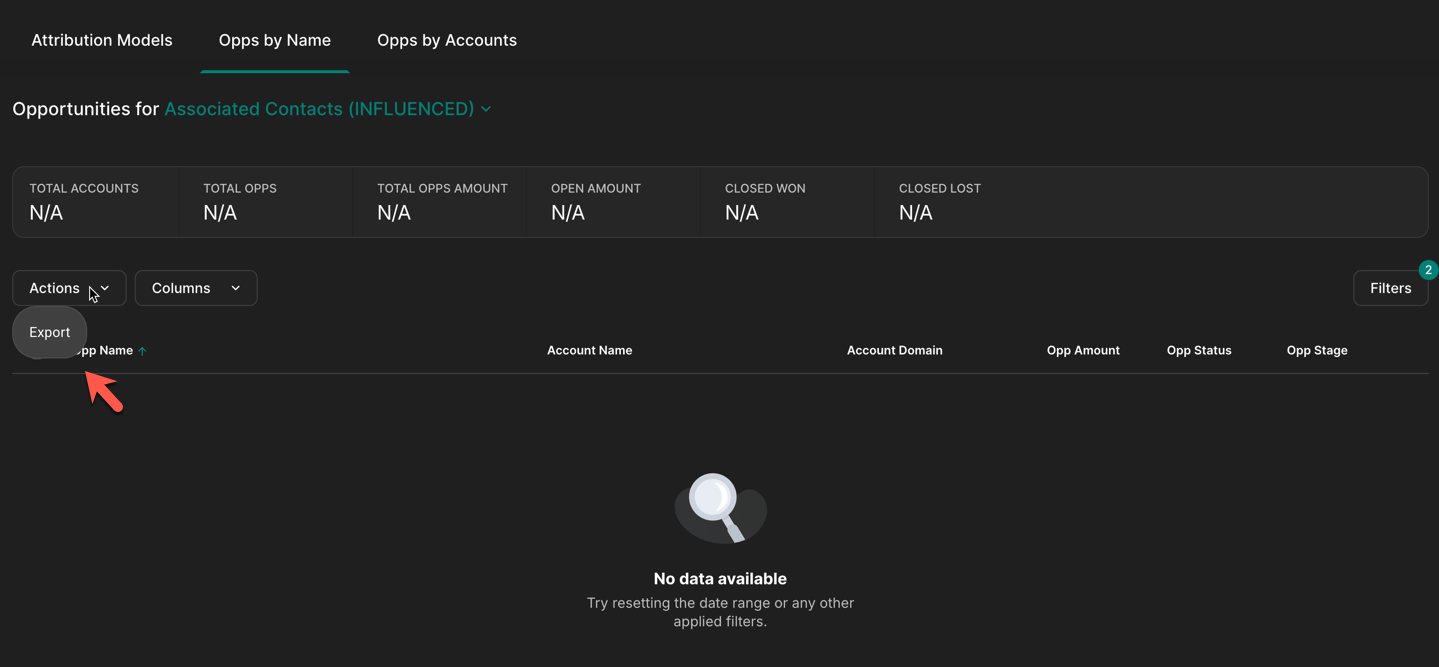
Task: Sort by the Account Domain column header
Action: (x=894, y=350)
